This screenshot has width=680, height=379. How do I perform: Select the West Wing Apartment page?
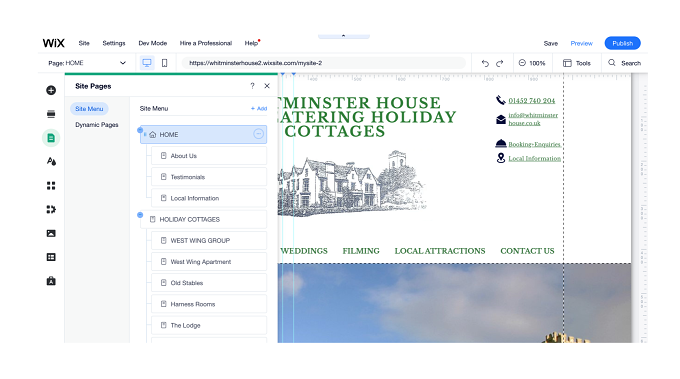tap(209, 262)
